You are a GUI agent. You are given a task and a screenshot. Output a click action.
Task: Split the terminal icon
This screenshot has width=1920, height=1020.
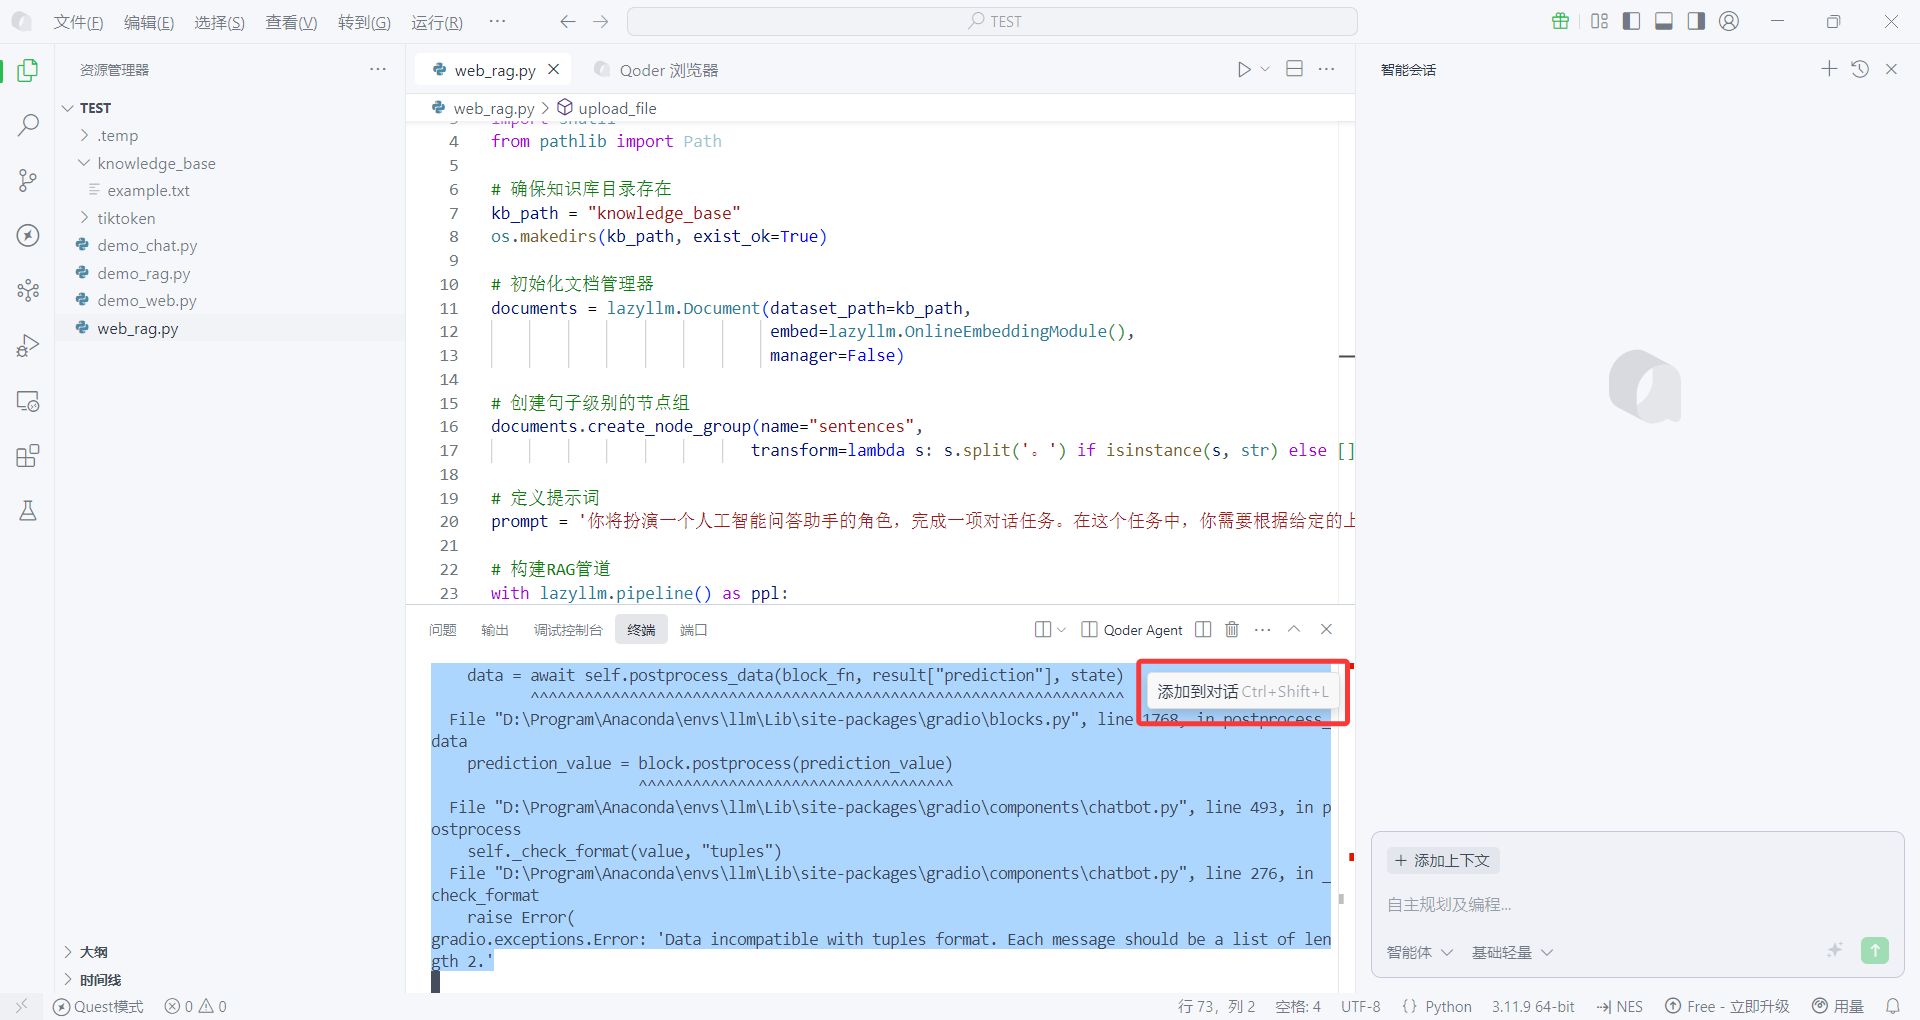click(1203, 629)
